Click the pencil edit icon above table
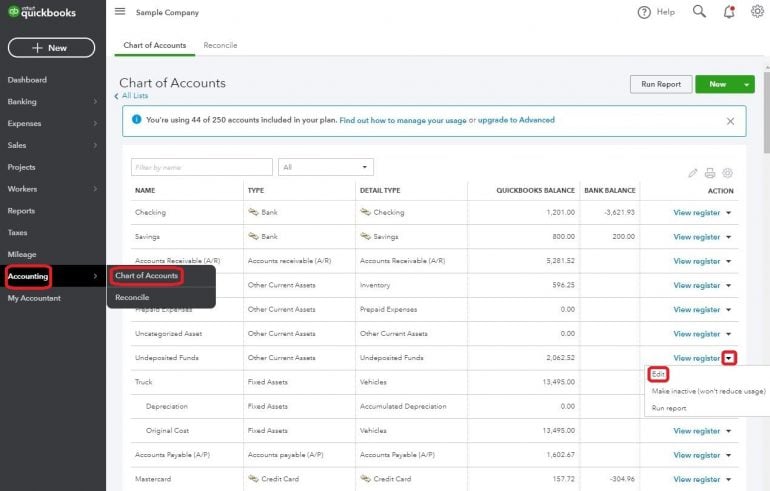The image size is (770, 491). click(x=693, y=173)
